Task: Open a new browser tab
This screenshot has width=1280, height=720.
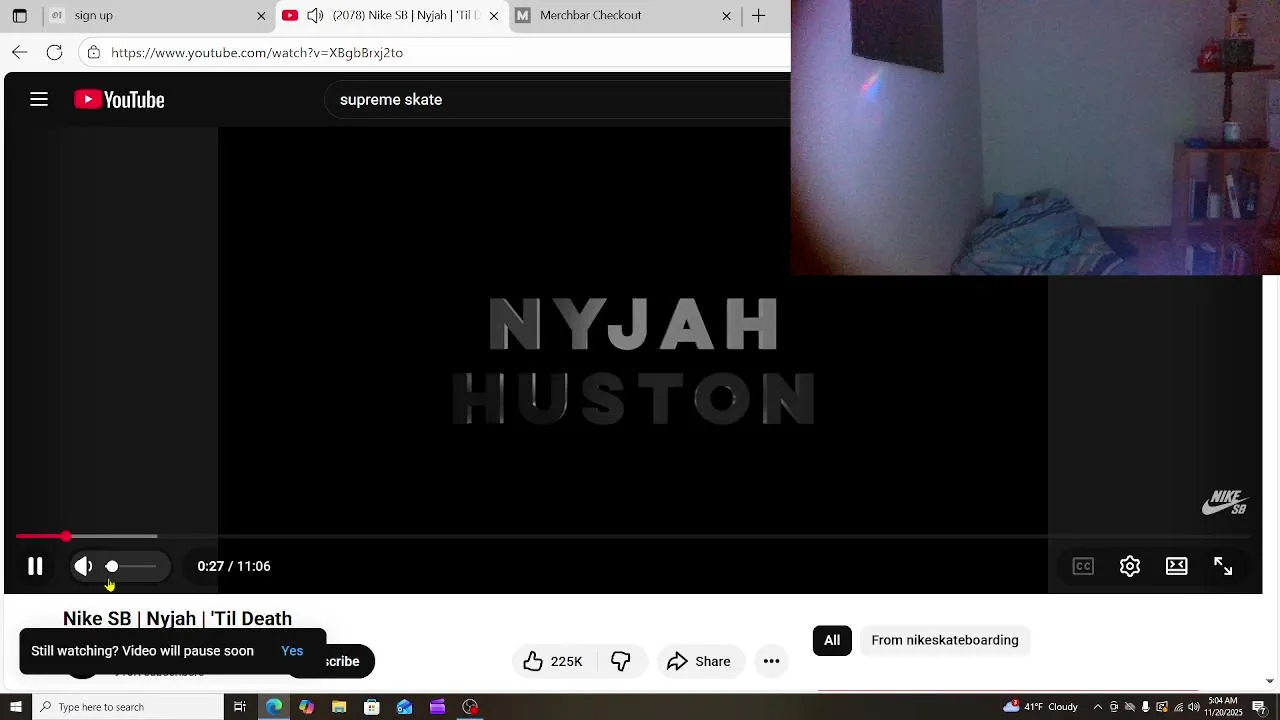Action: pos(759,15)
